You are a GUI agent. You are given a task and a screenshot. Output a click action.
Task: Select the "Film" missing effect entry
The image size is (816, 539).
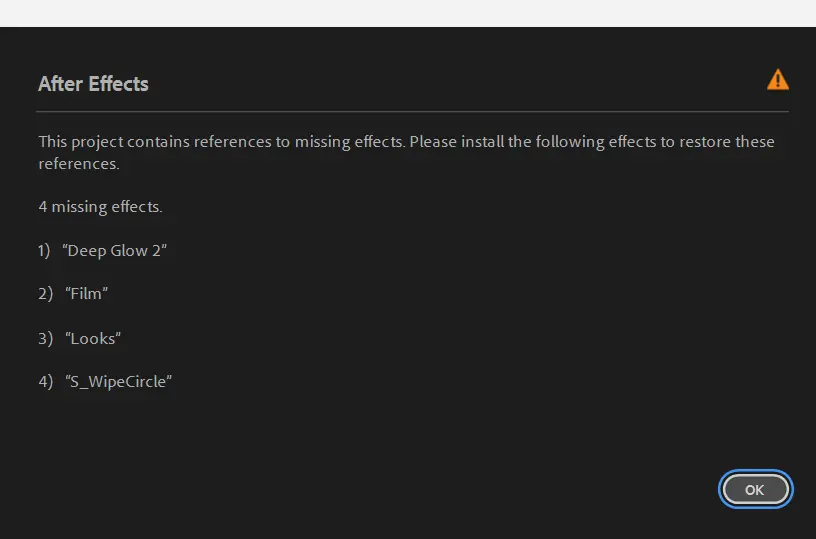point(86,294)
